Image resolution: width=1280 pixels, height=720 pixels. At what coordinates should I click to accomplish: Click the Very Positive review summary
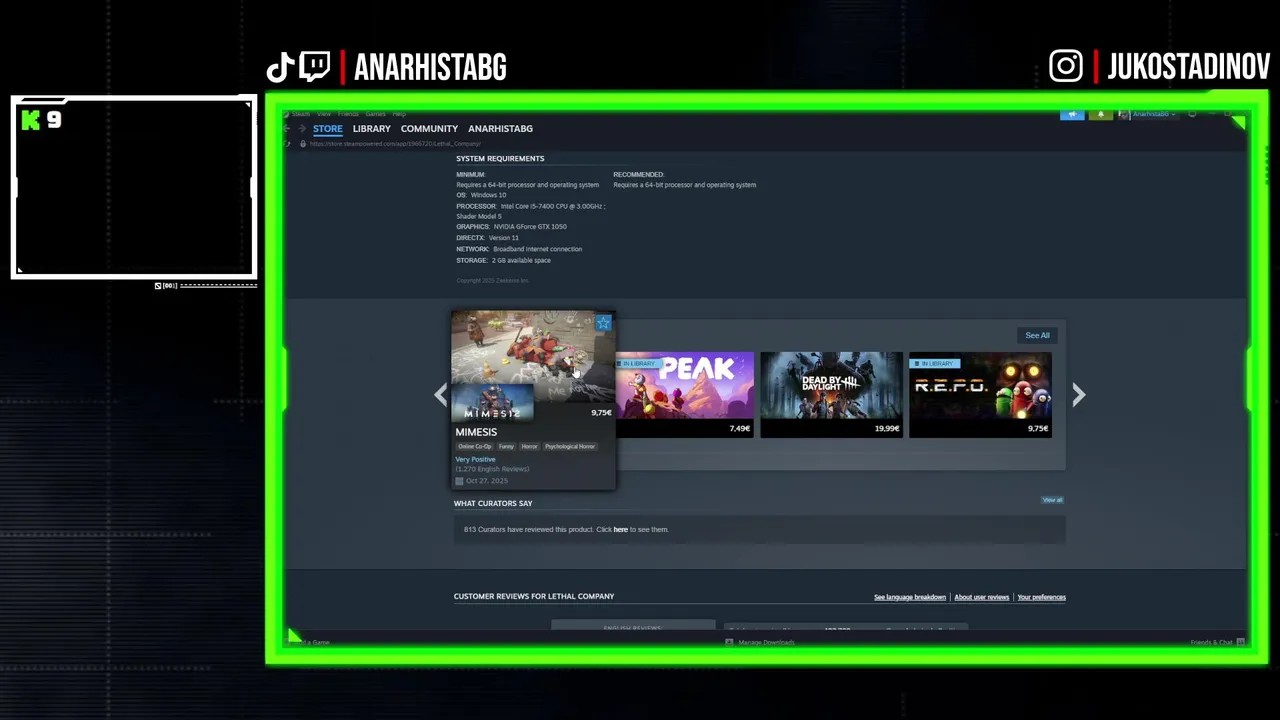click(475, 459)
